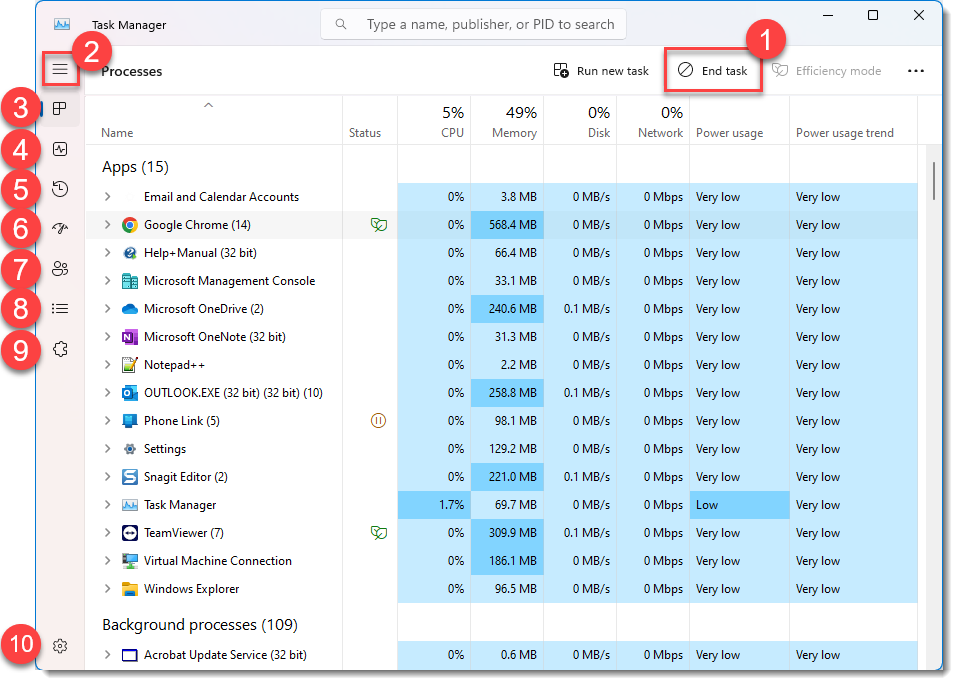Image resolution: width=958 pixels, height=685 pixels.
Task: Open the Startup apps view
Action: (60, 228)
